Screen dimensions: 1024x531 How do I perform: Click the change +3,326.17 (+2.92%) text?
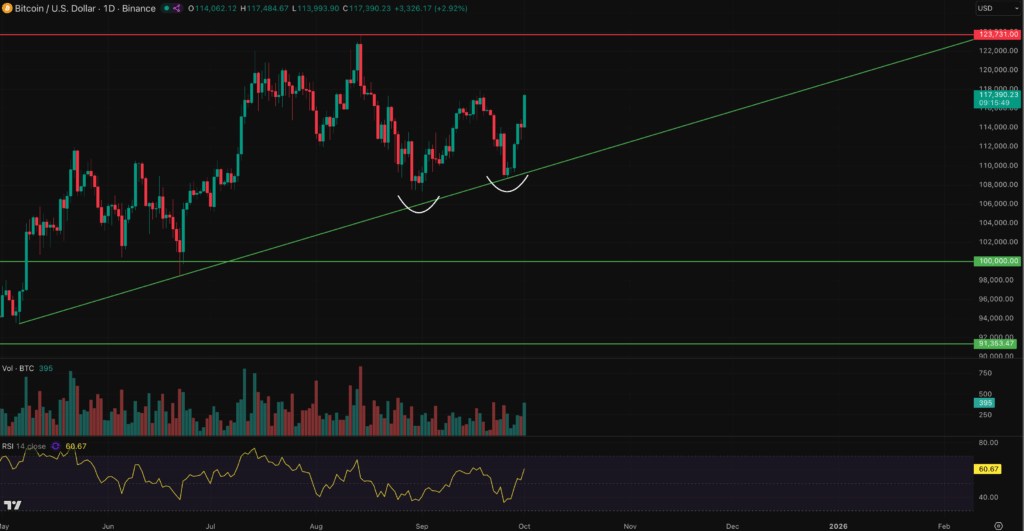point(431,8)
